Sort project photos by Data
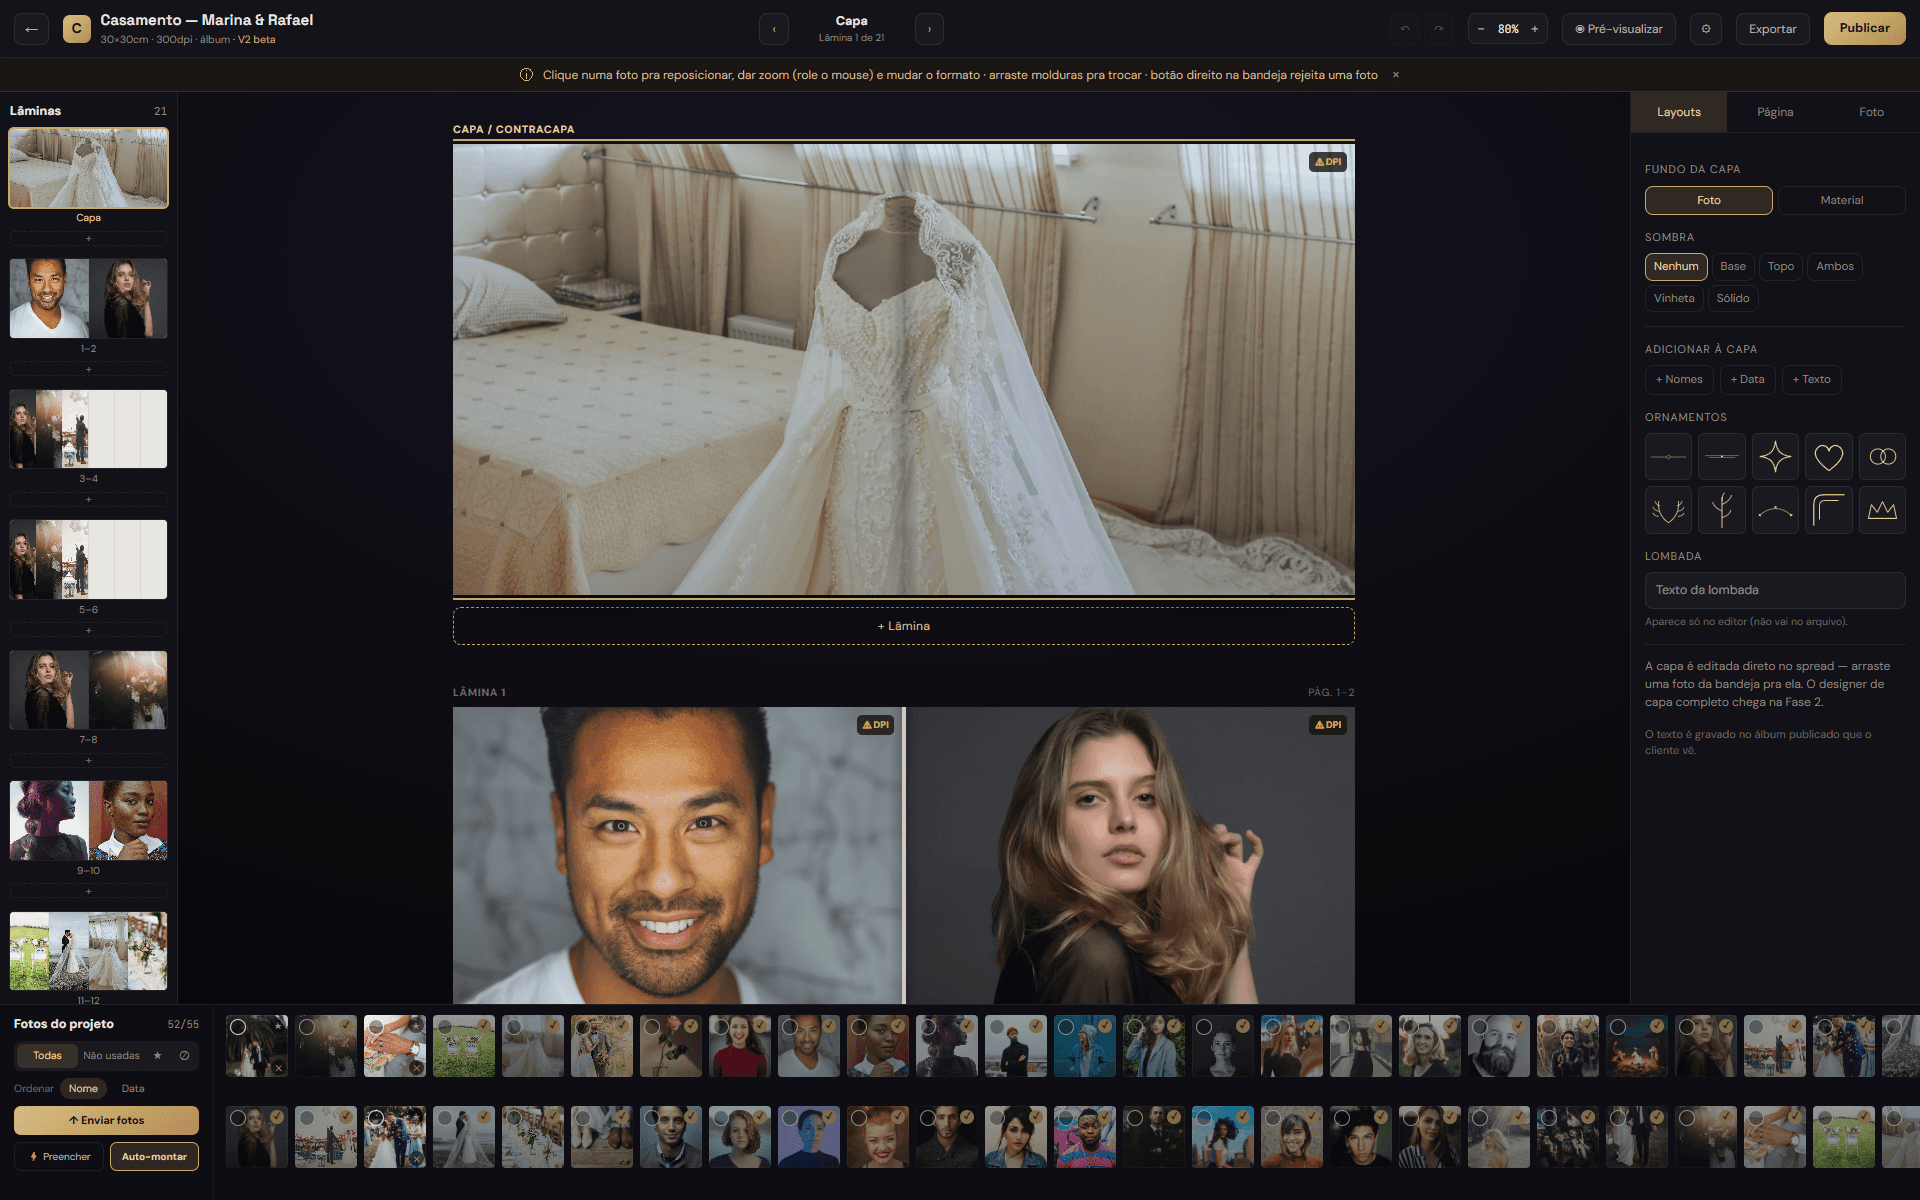This screenshot has height=1200, width=1920. 133,1088
